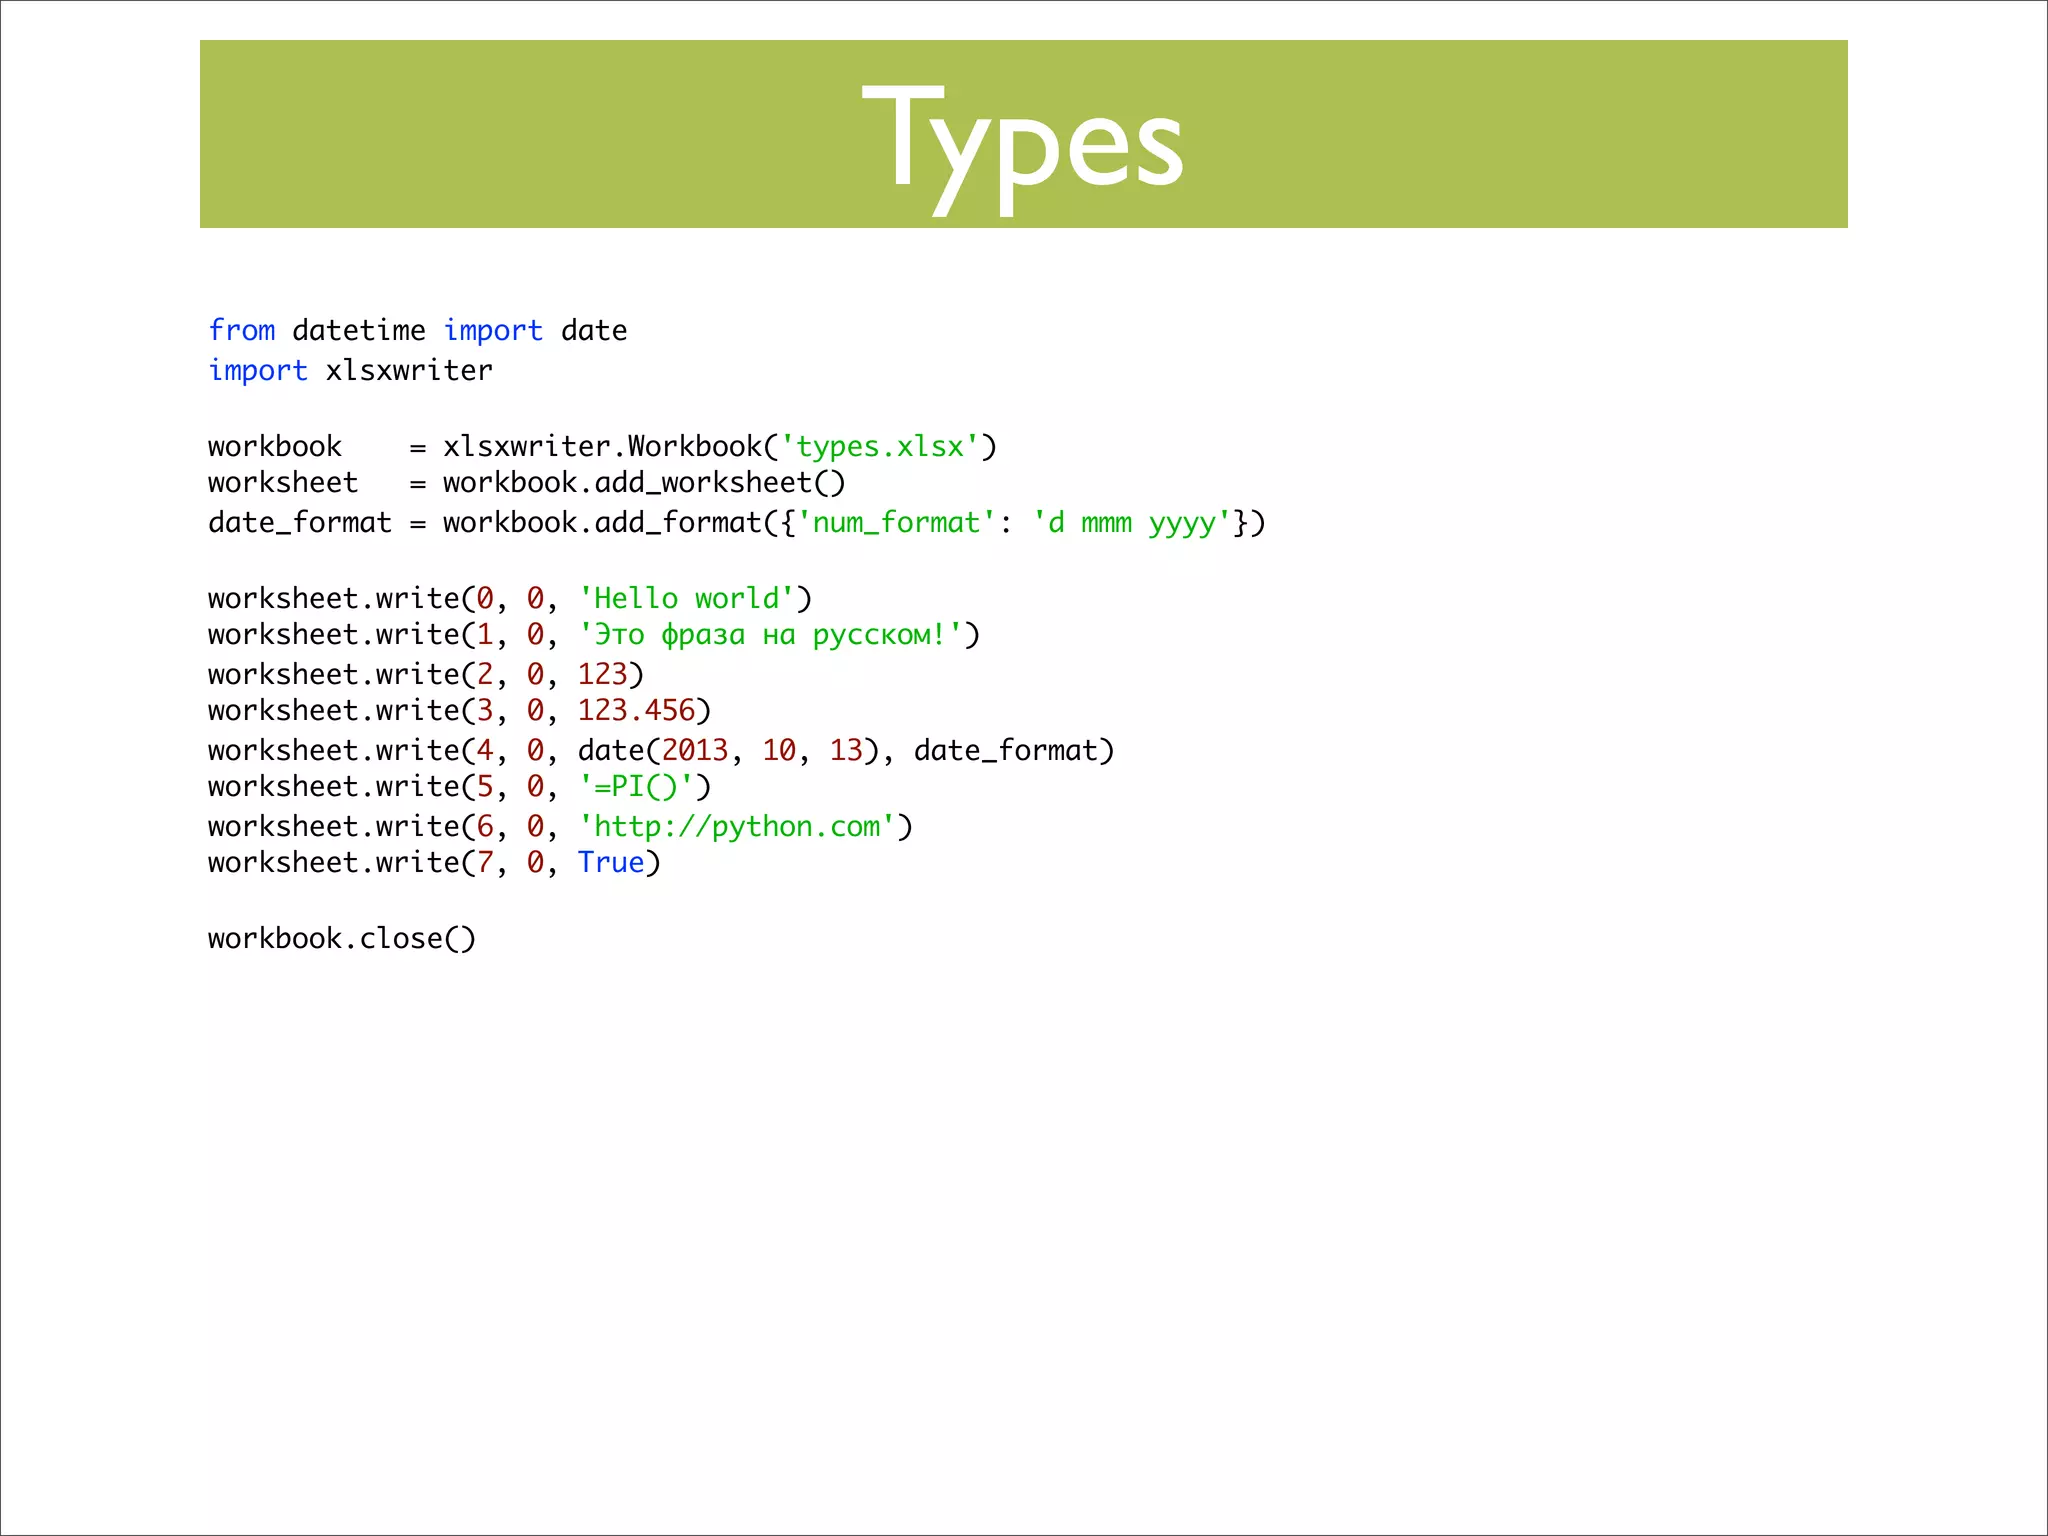Image resolution: width=2048 pixels, height=1536 pixels.
Task: Click the line writing value 123
Action: click(x=426, y=674)
